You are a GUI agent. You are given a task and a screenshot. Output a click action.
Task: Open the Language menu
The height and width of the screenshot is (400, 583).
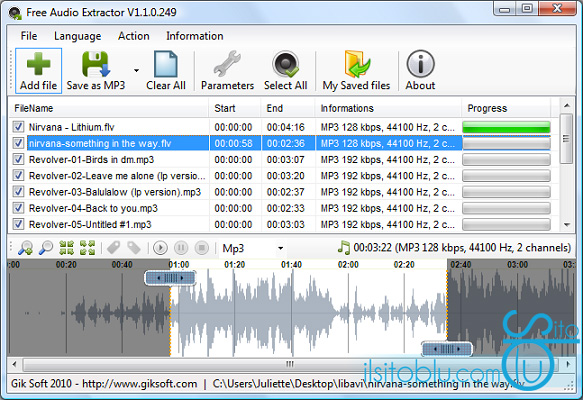click(x=77, y=36)
